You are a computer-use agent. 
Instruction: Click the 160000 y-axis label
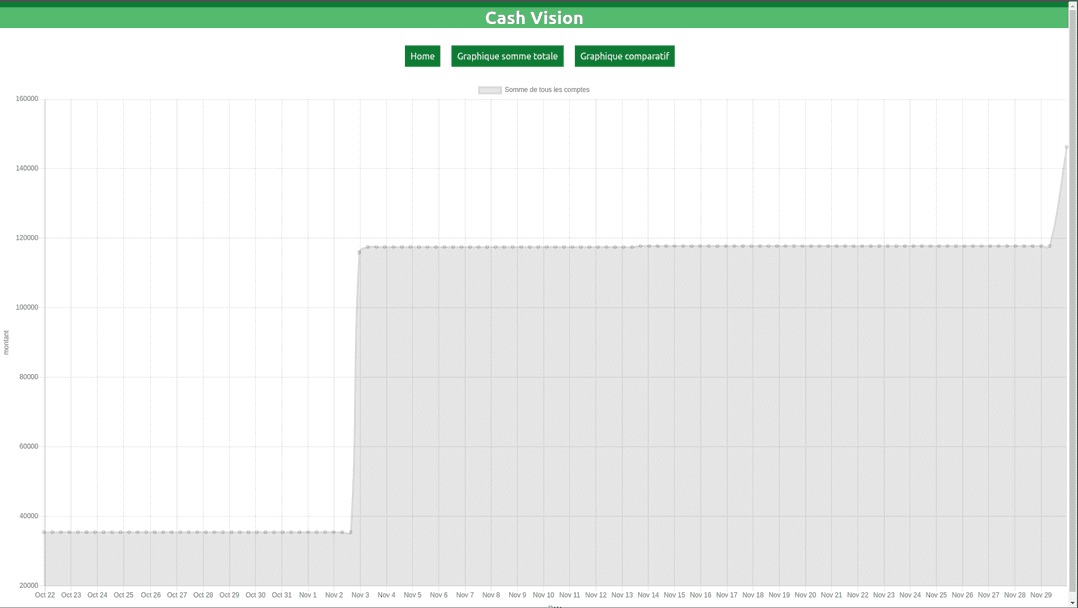[27, 99]
